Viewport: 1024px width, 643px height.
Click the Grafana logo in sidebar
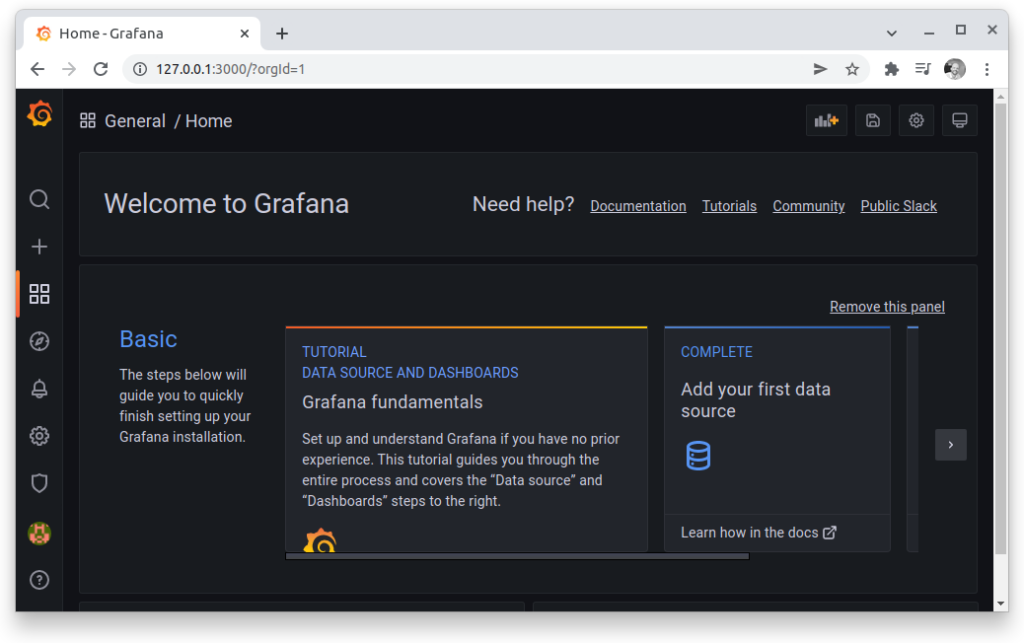point(40,114)
